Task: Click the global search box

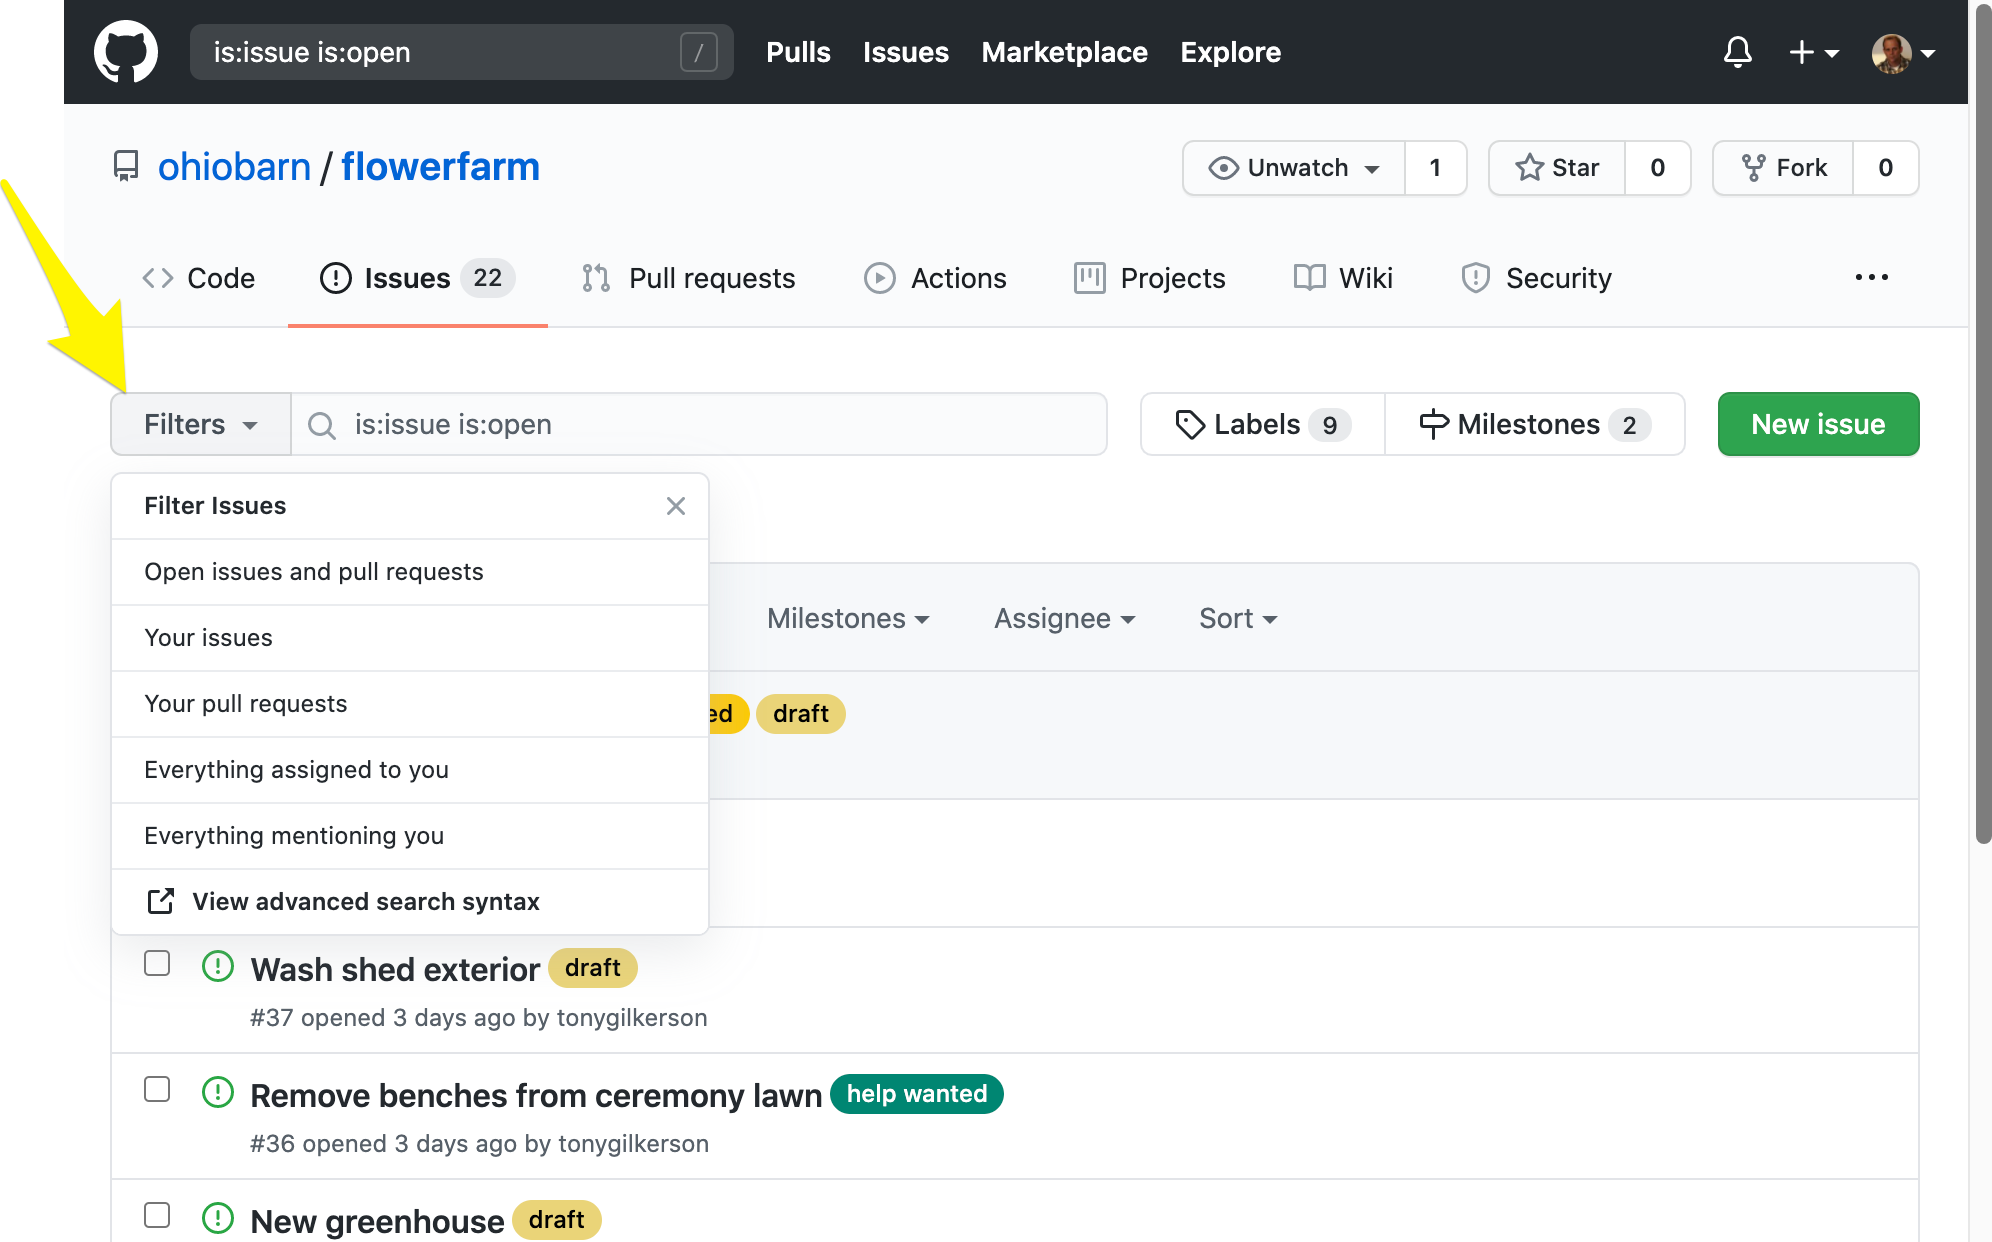Action: pyautogui.click(x=462, y=52)
